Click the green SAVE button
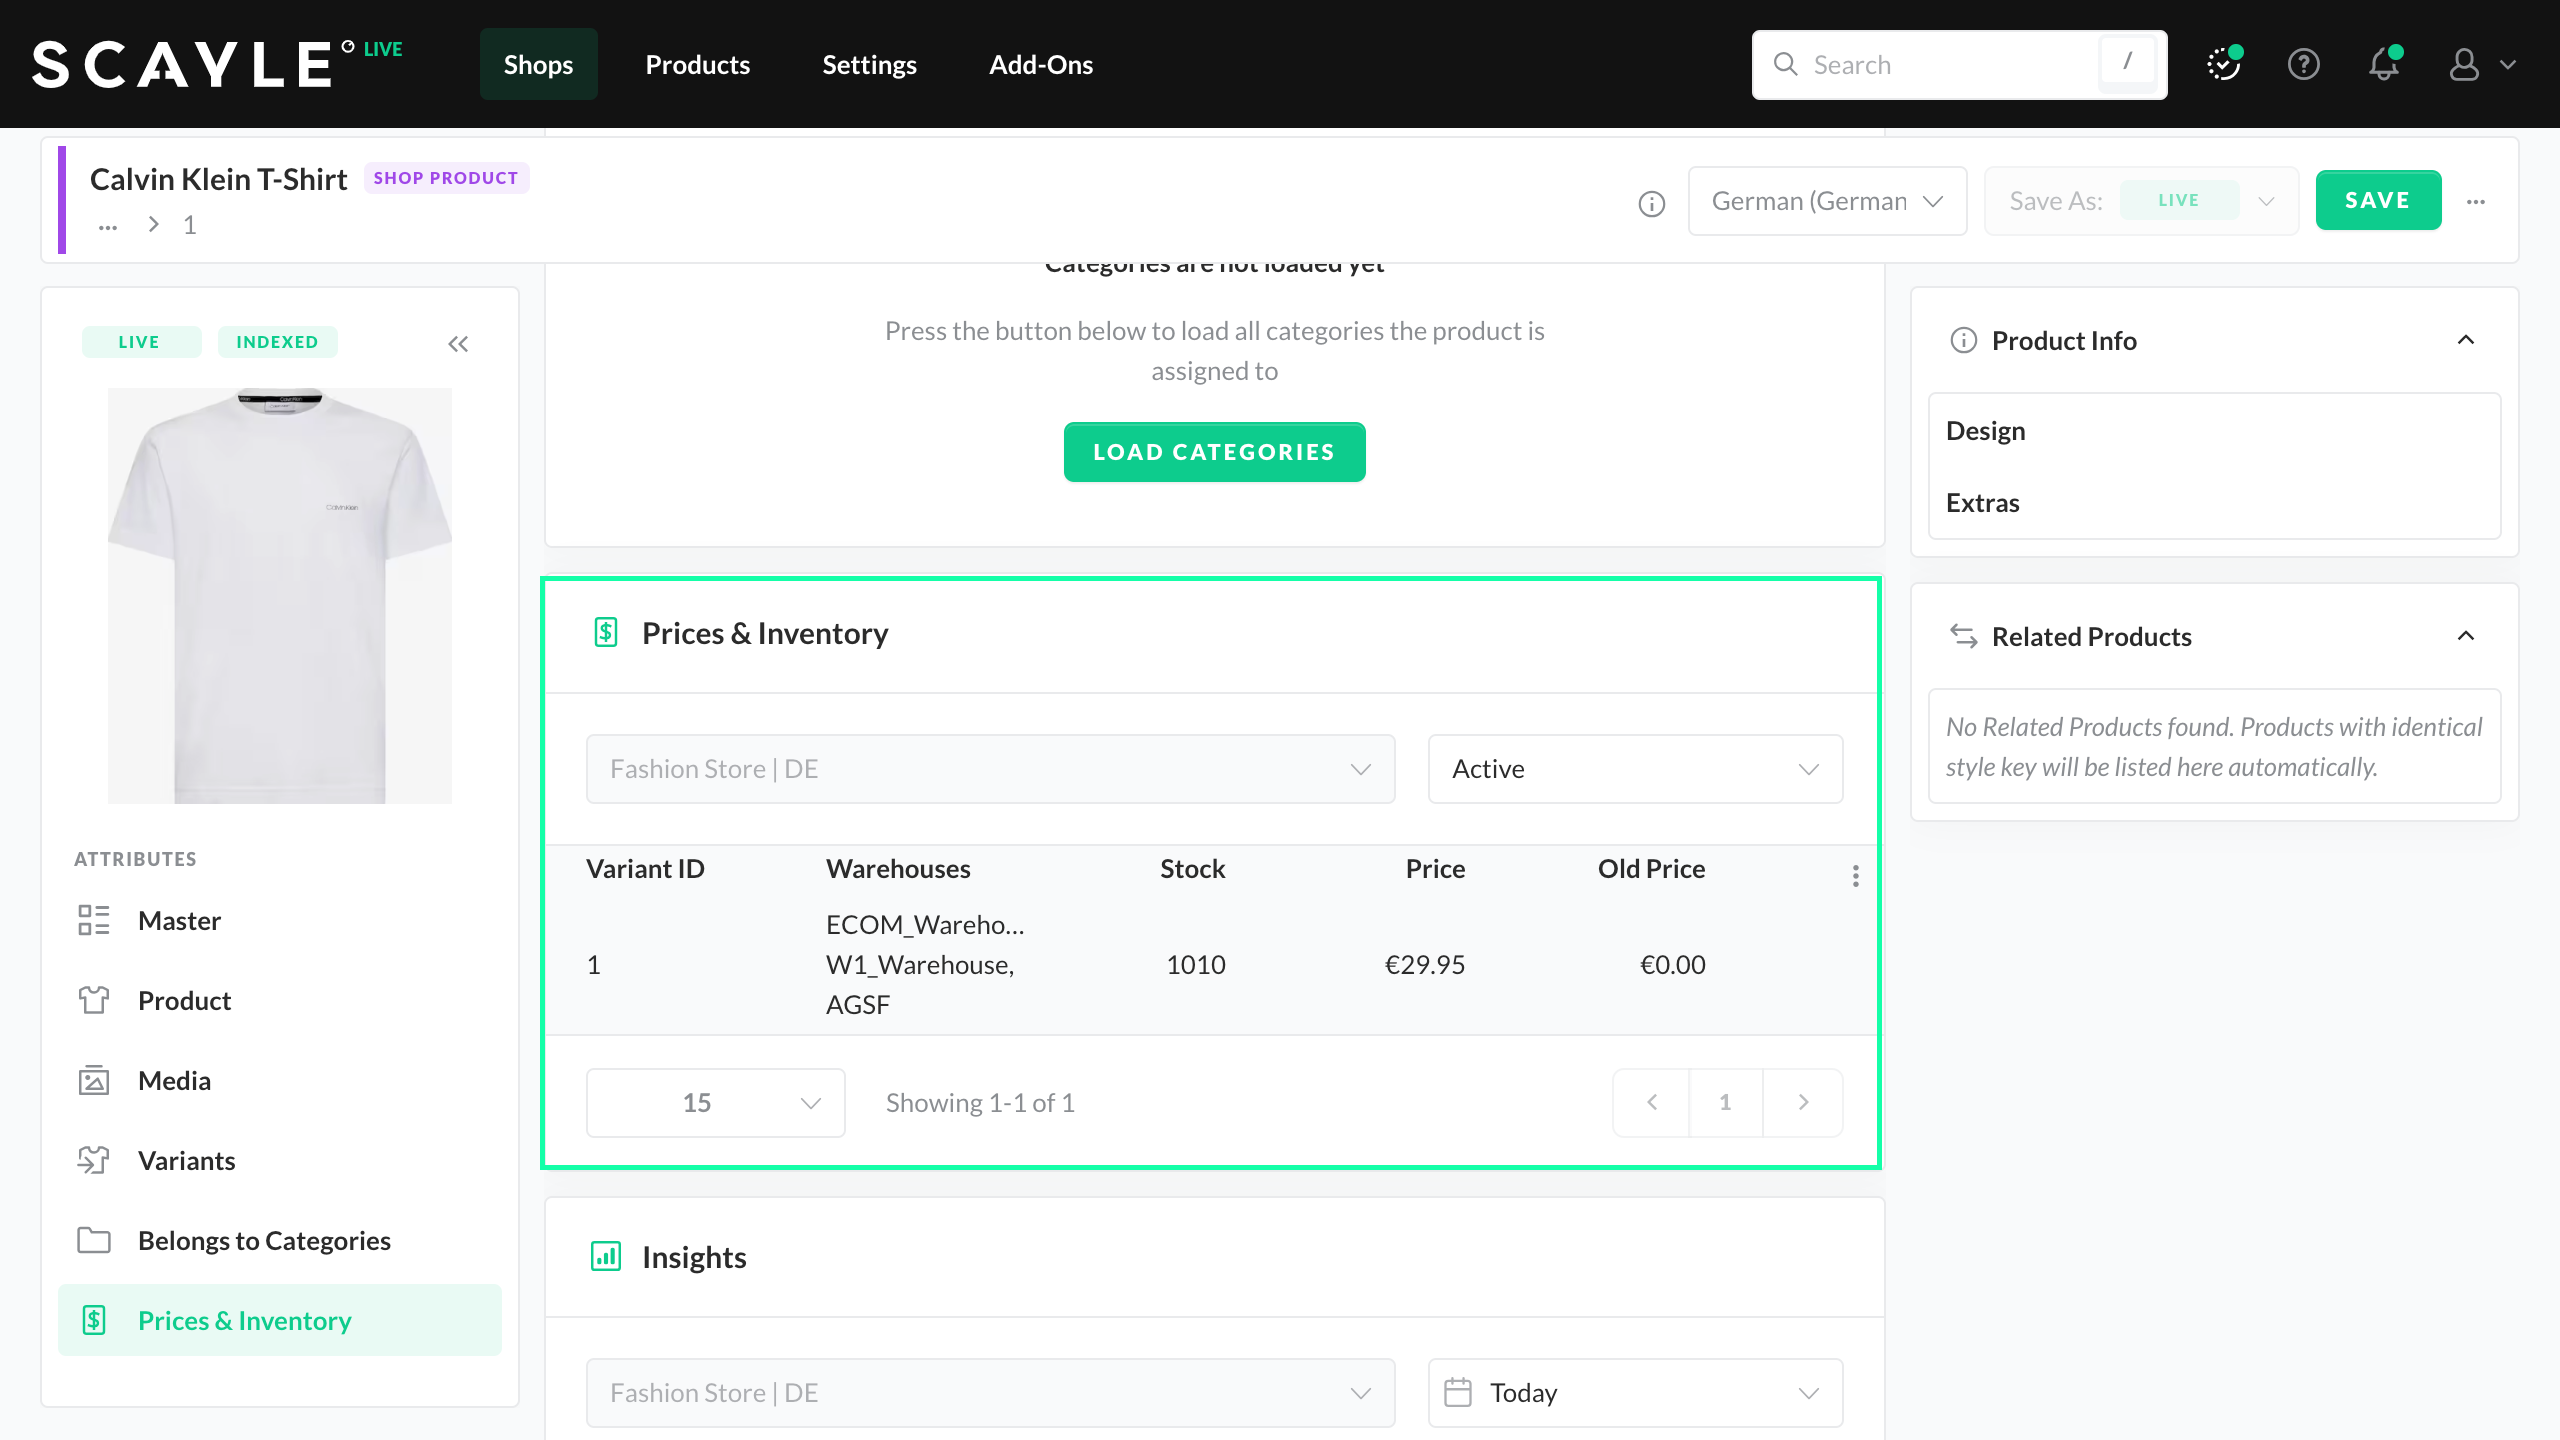 pyautogui.click(x=2378, y=200)
